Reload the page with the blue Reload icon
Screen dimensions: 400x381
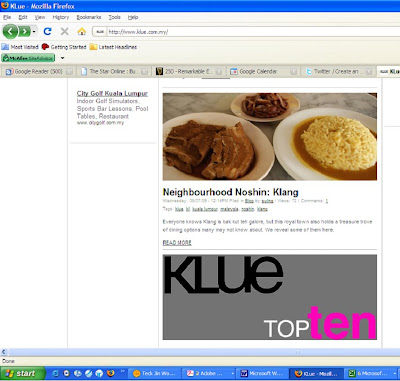48,32
